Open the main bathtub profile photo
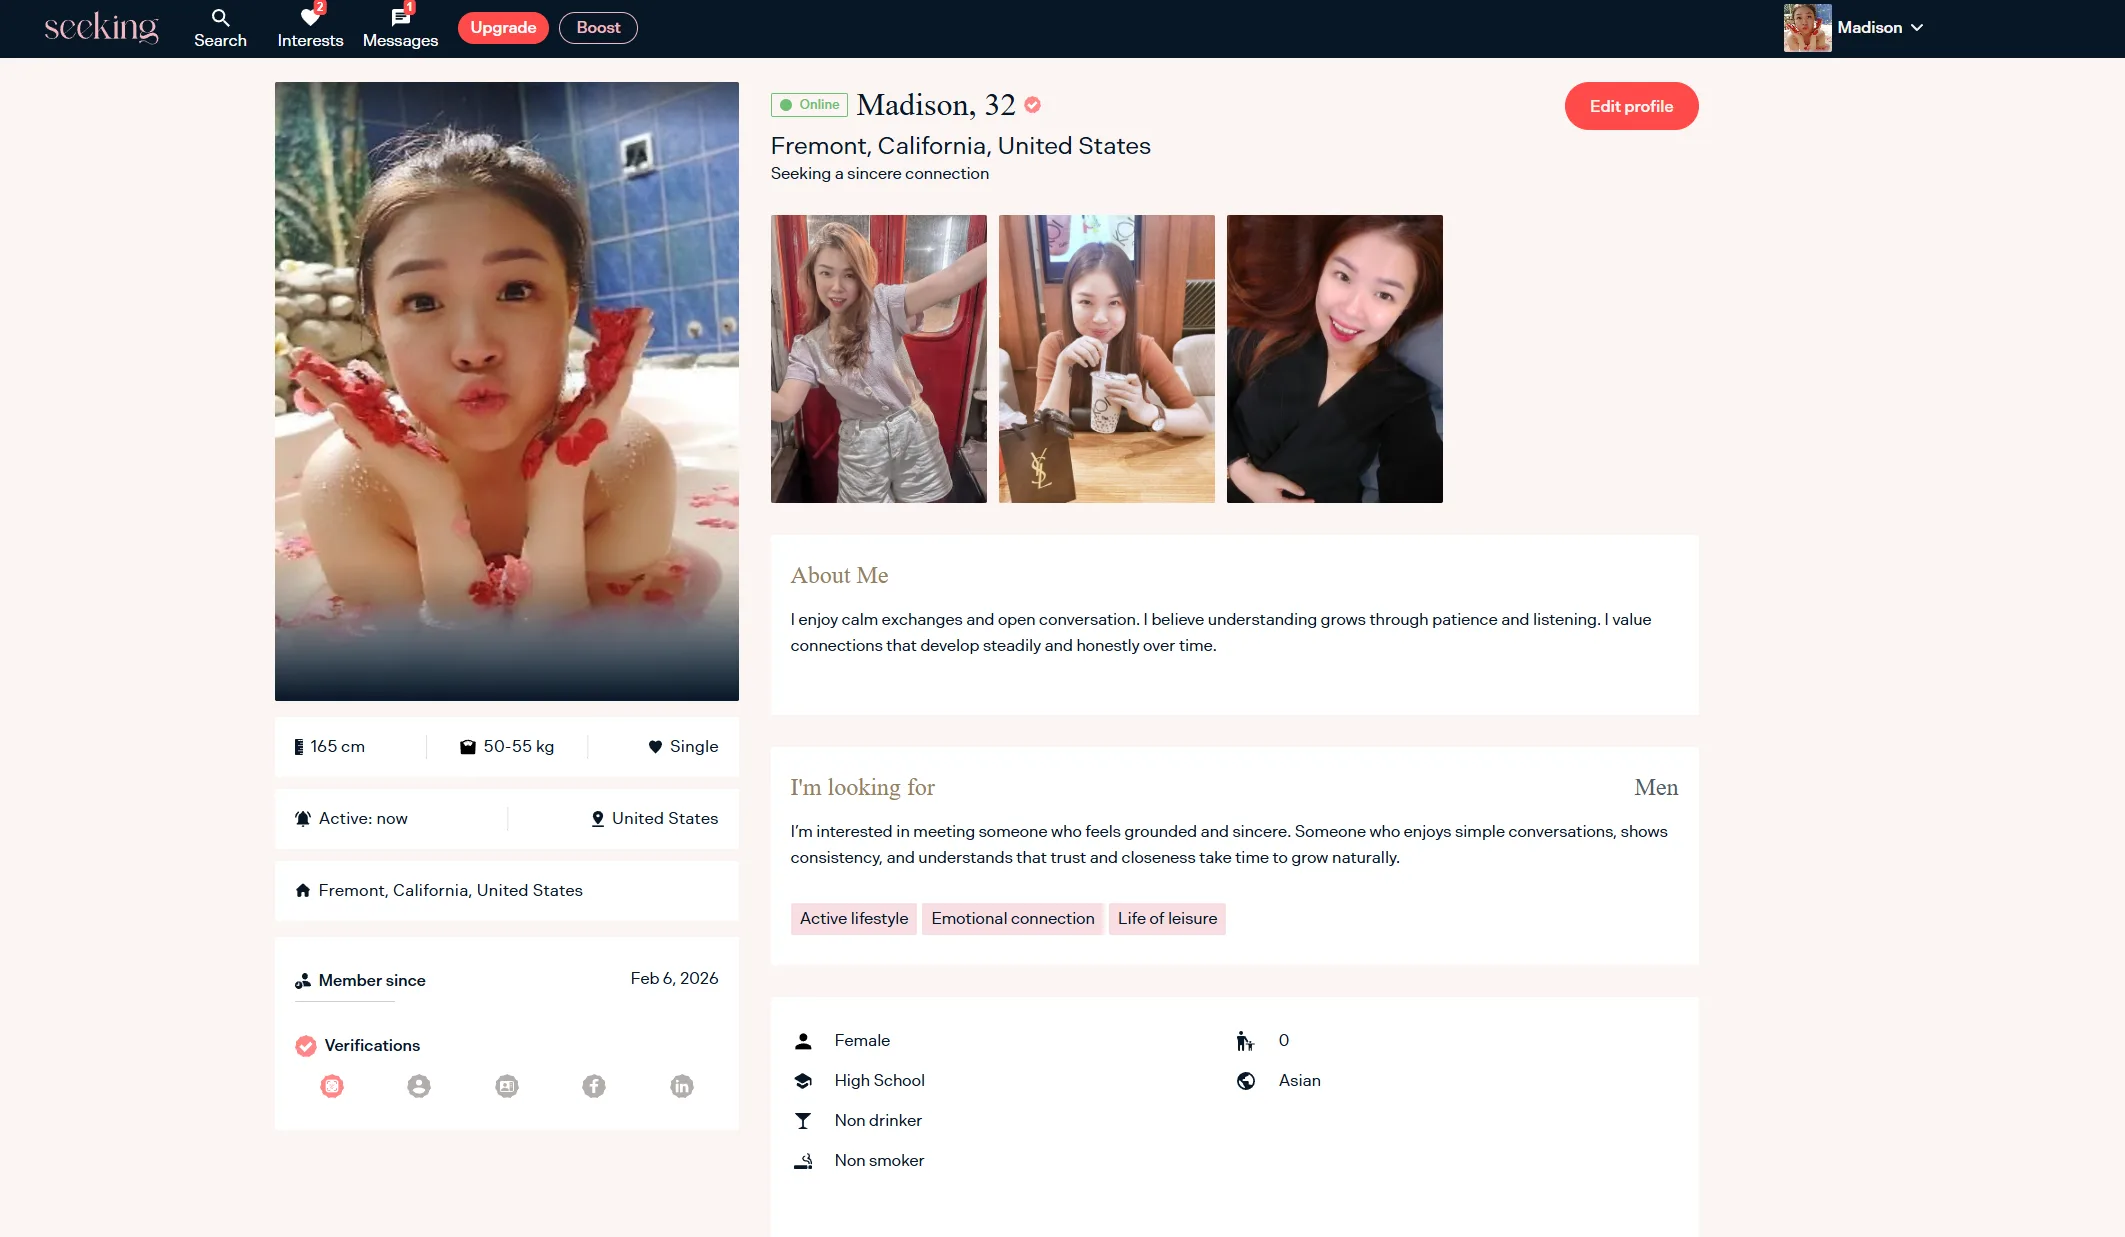This screenshot has width=2125, height=1237. pyautogui.click(x=507, y=391)
